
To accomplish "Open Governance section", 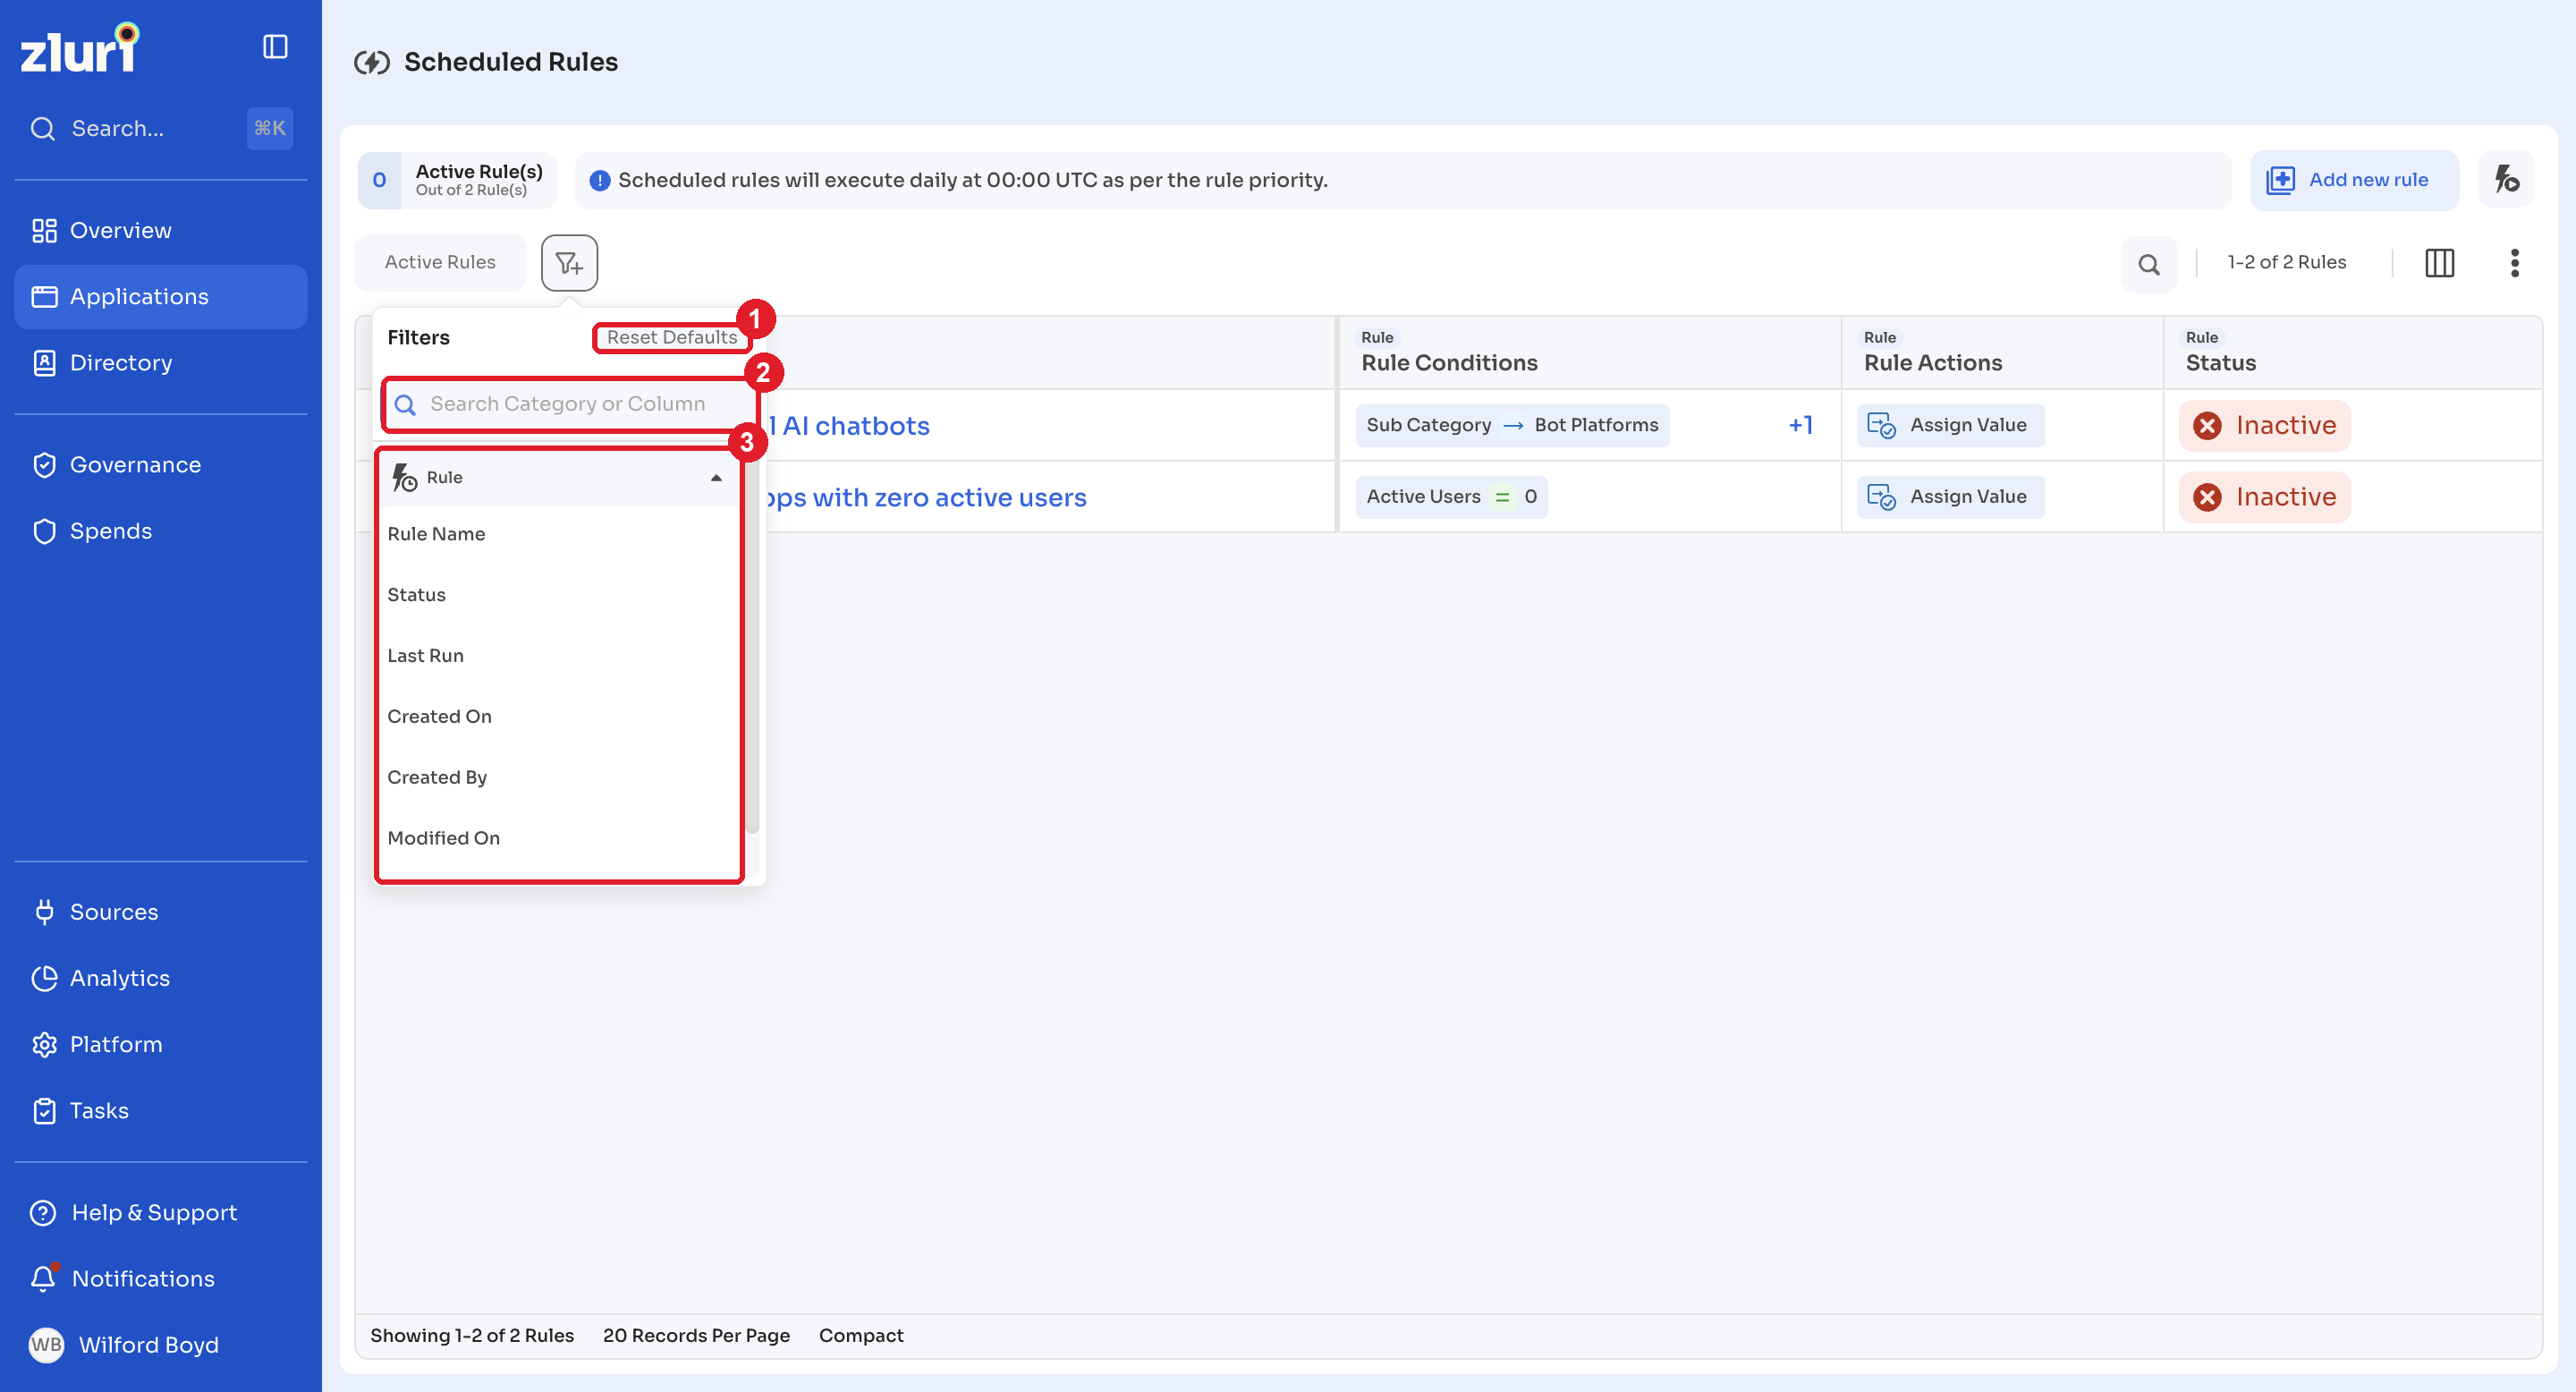I will [x=161, y=465].
